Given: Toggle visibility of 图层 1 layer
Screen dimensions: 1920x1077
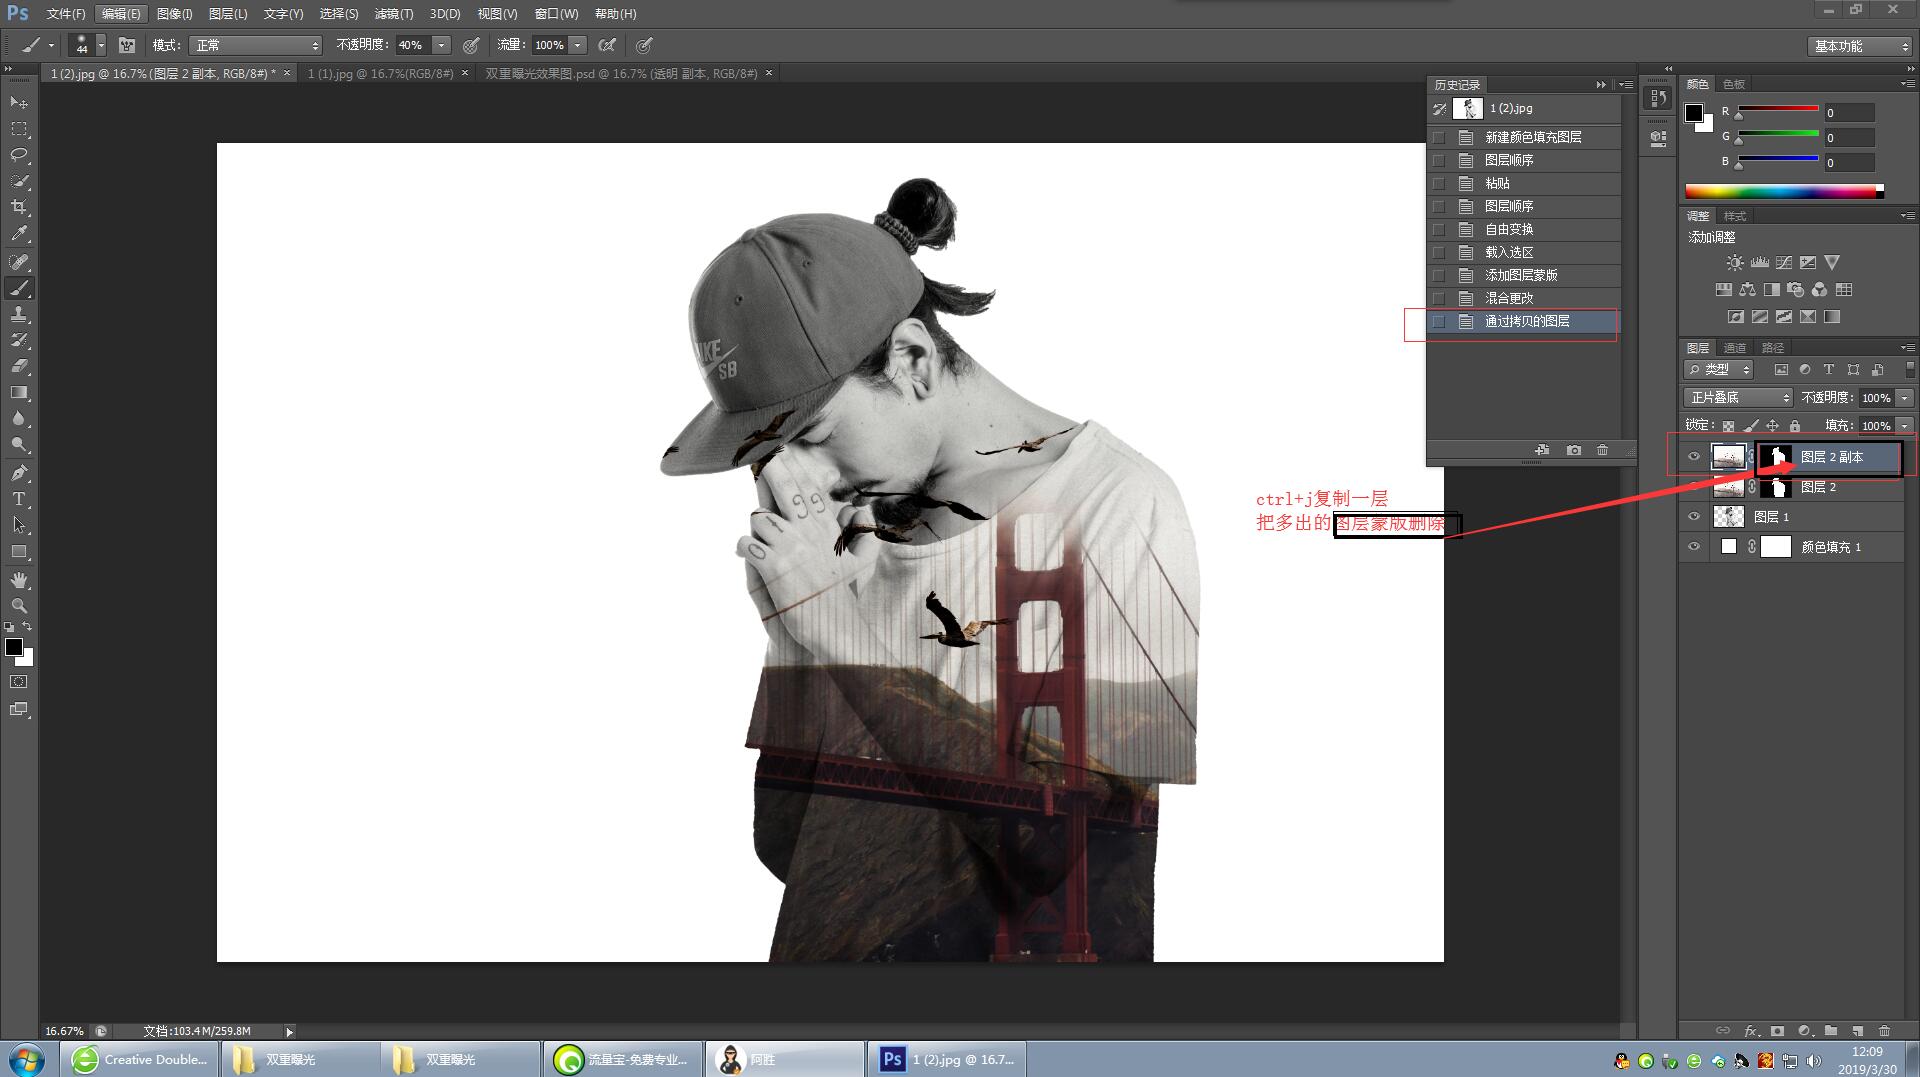Looking at the screenshot, I should (1694, 517).
